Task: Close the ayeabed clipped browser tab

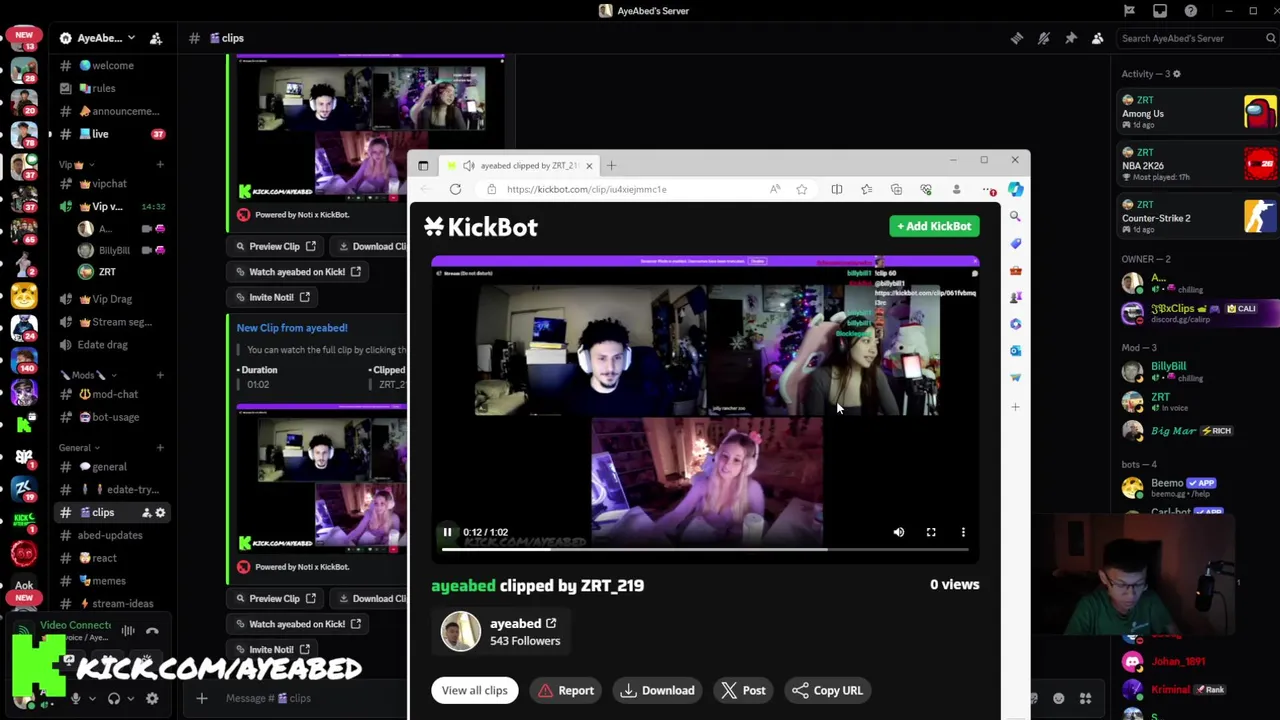Action: tap(589, 165)
